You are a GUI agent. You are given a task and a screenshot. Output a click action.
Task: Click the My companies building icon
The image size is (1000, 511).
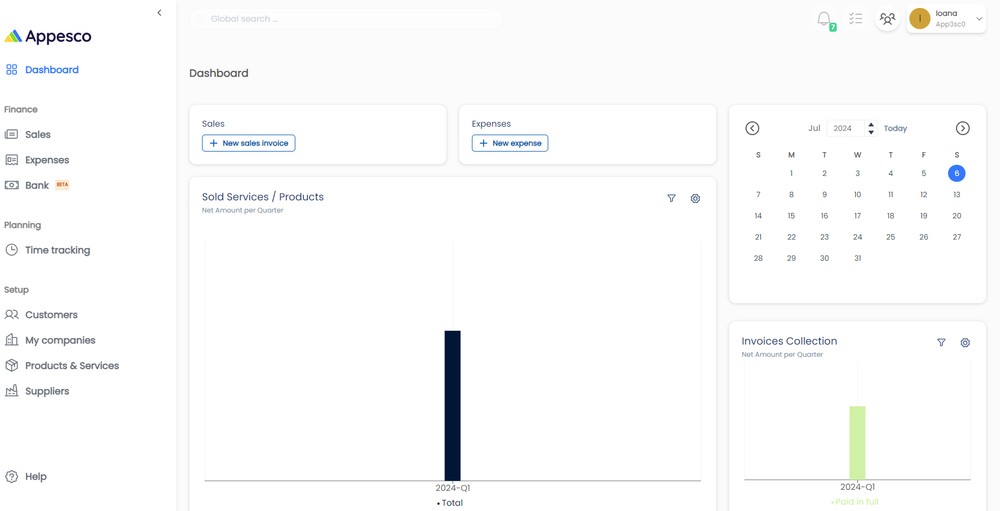(11, 340)
